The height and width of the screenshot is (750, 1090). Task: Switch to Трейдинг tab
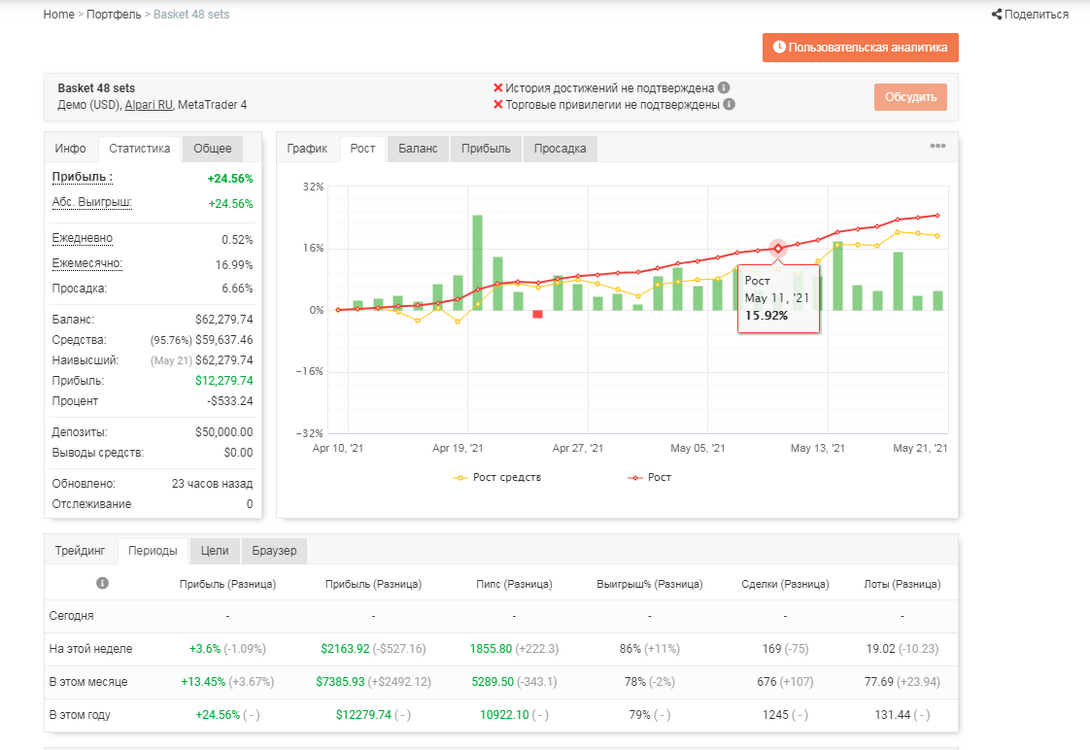click(x=80, y=551)
